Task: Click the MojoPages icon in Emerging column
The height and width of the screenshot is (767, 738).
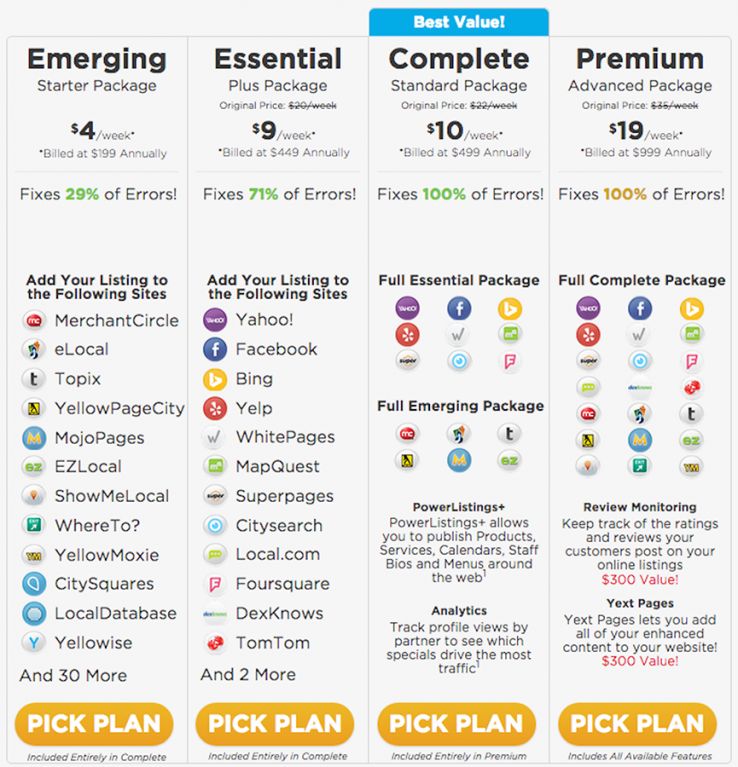Action: 34,438
